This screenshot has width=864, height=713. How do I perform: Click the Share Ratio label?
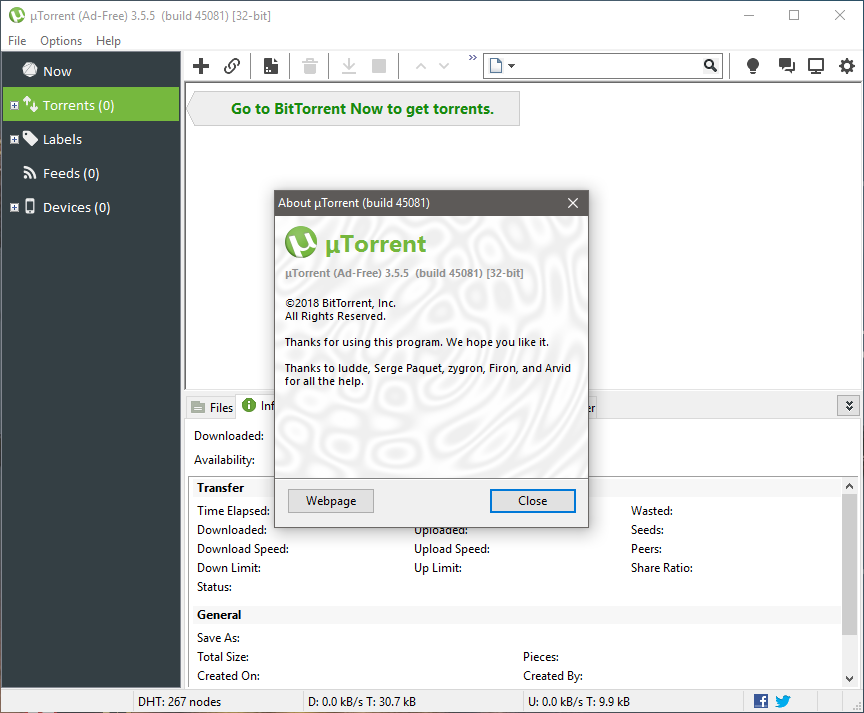[662, 568]
